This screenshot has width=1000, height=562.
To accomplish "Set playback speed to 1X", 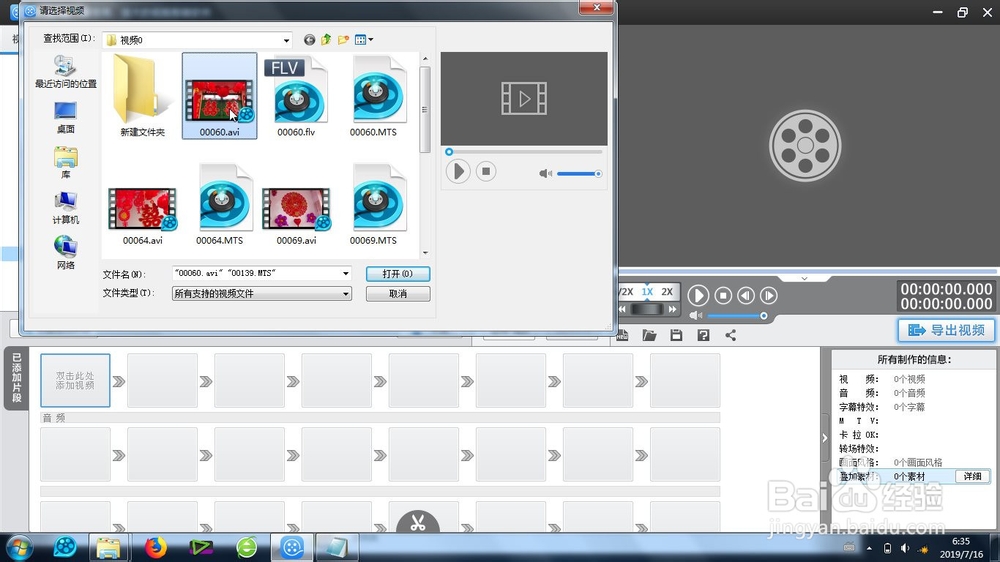I will point(647,292).
